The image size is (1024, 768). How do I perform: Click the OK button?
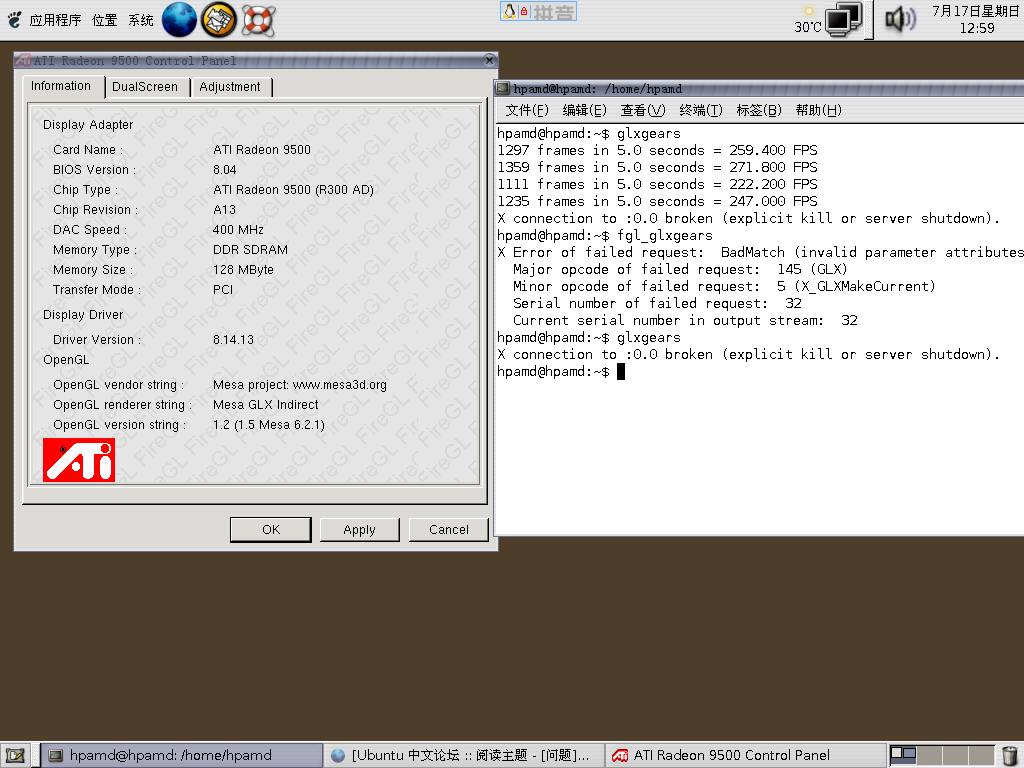pyautogui.click(x=271, y=530)
